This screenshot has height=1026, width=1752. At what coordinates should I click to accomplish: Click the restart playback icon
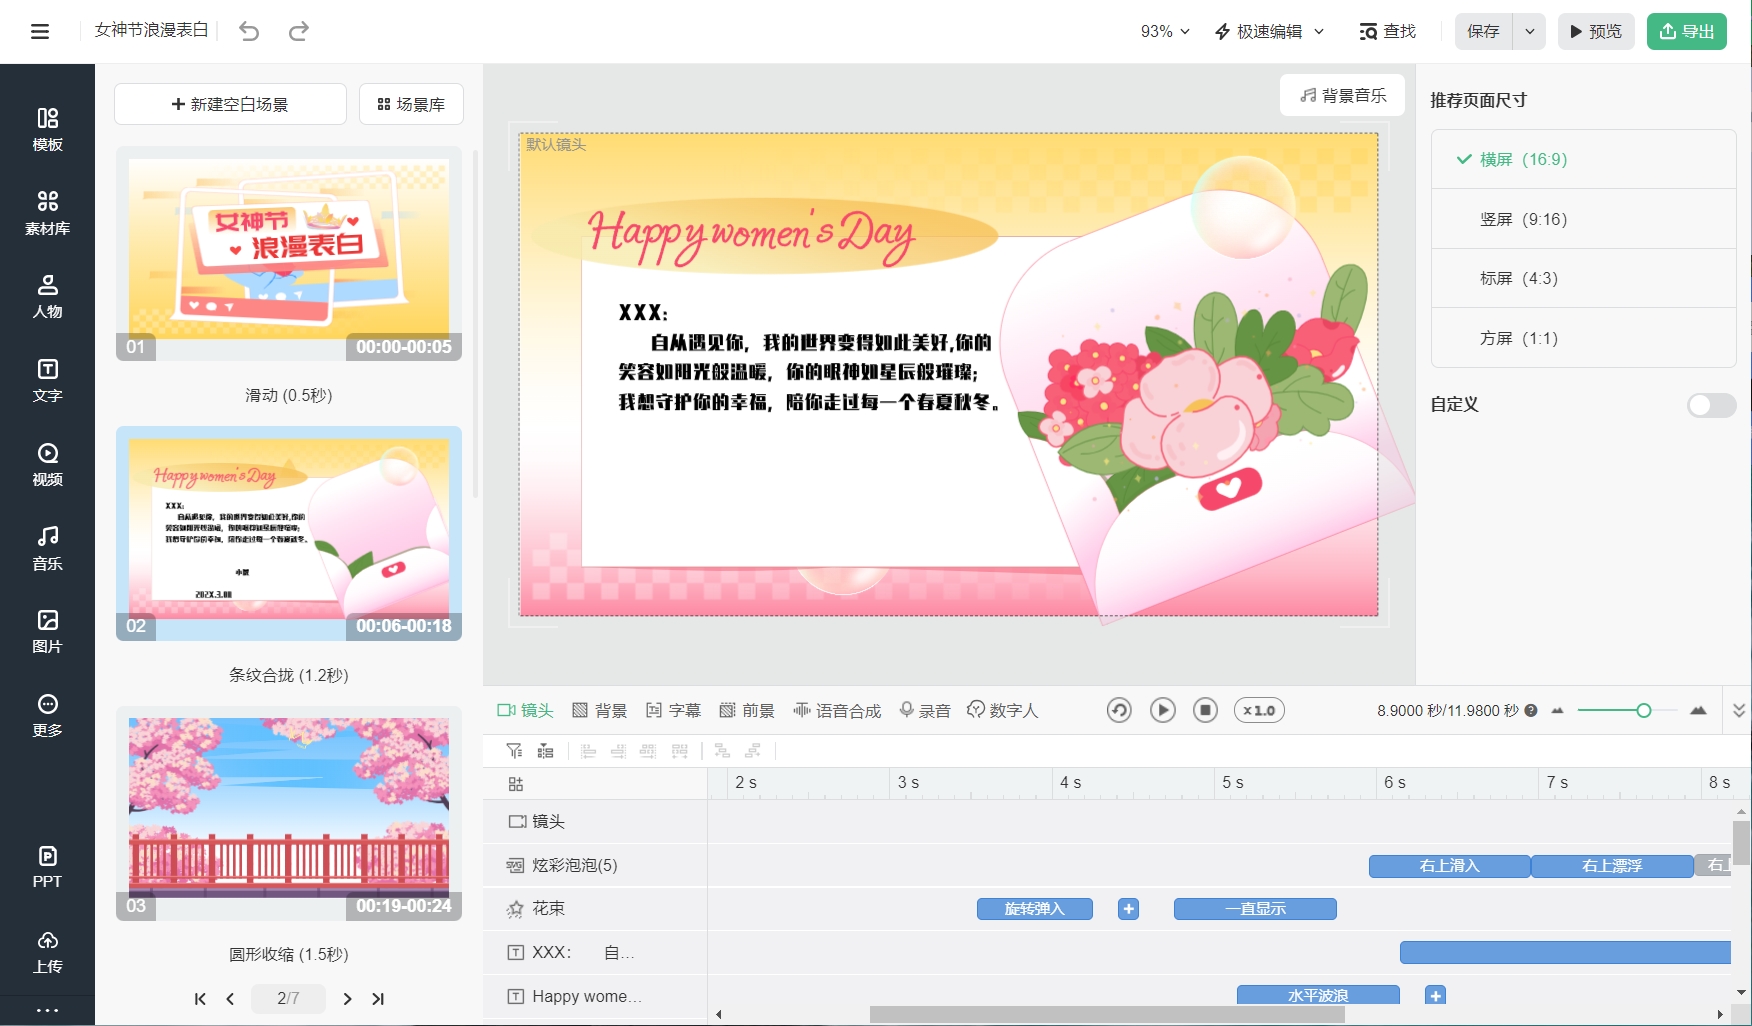pyautogui.click(x=1119, y=710)
